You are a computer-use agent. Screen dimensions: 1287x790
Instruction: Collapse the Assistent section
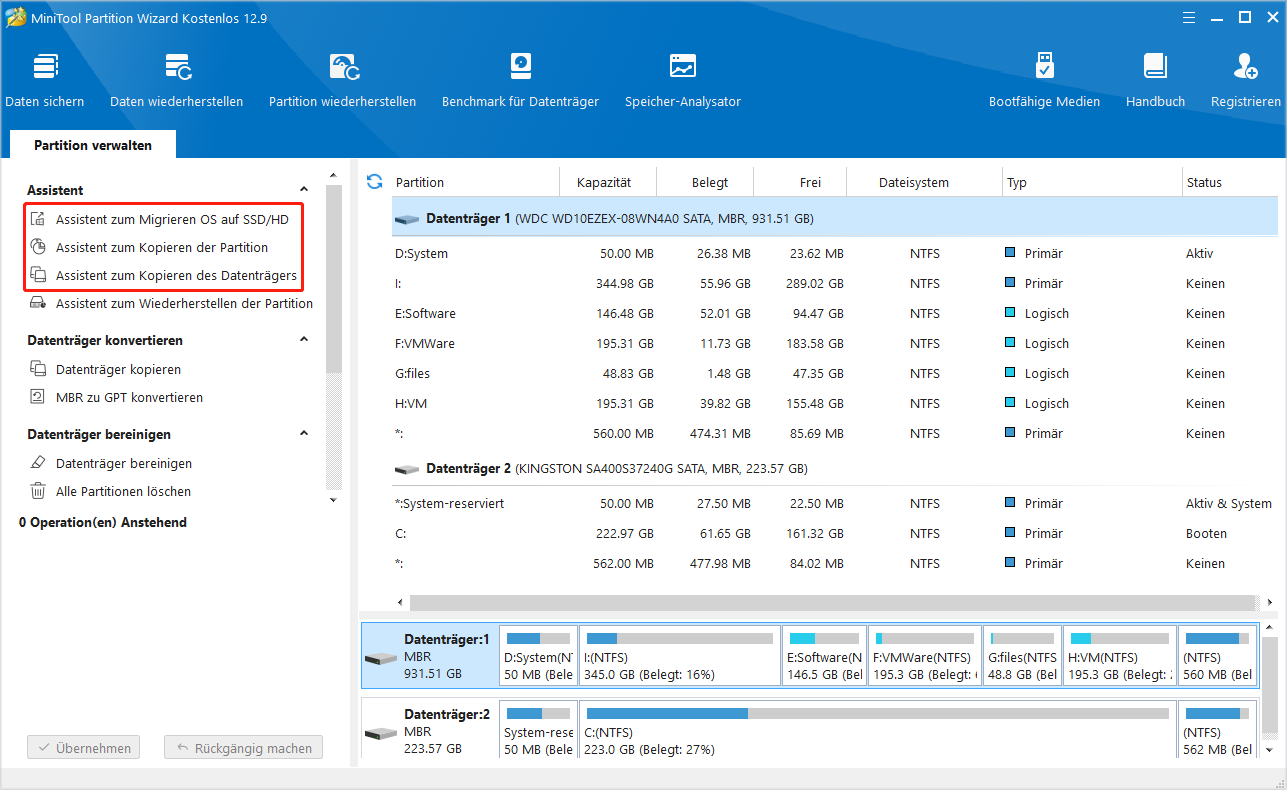tap(304, 189)
